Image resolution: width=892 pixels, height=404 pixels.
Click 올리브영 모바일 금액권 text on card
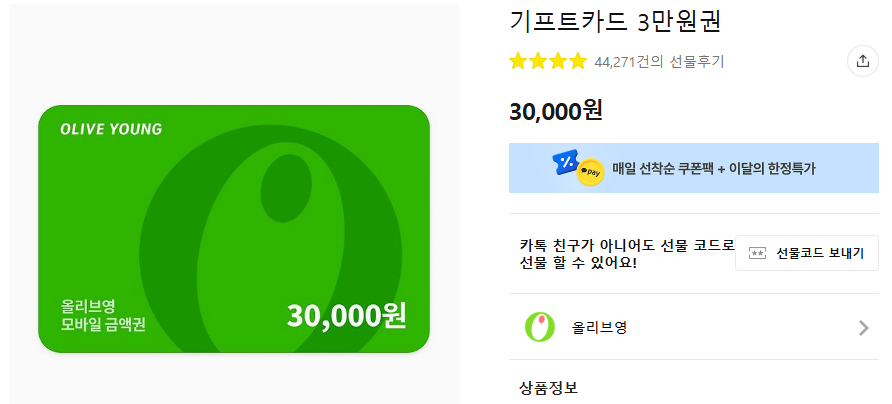coord(102,316)
